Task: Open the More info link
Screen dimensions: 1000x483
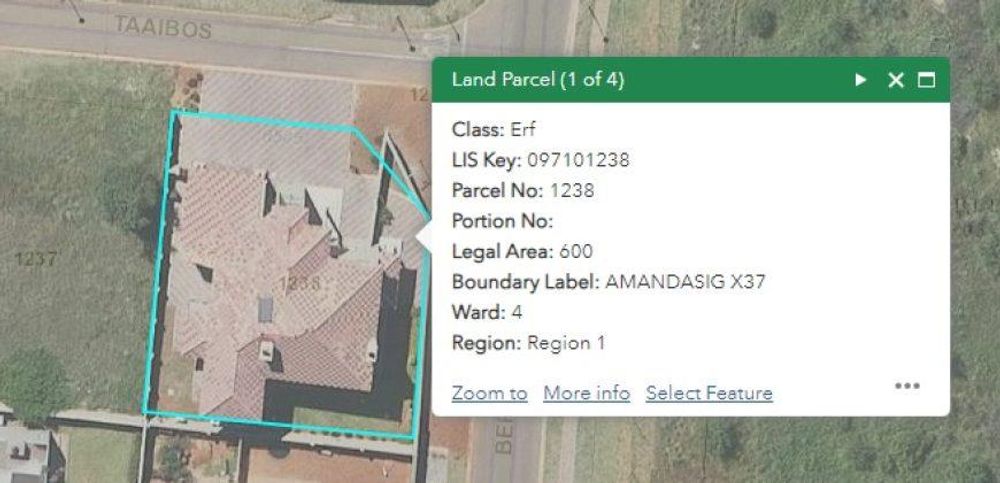Action: pos(586,393)
